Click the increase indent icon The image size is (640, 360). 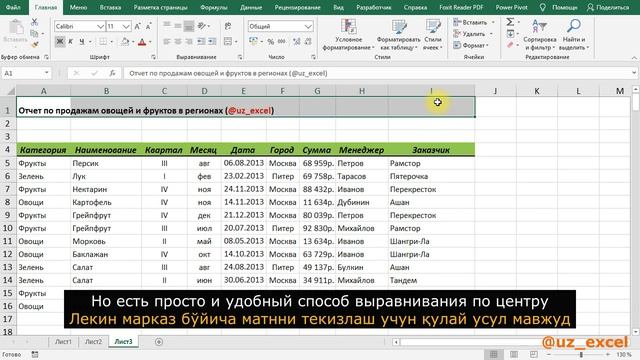point(212,42)
